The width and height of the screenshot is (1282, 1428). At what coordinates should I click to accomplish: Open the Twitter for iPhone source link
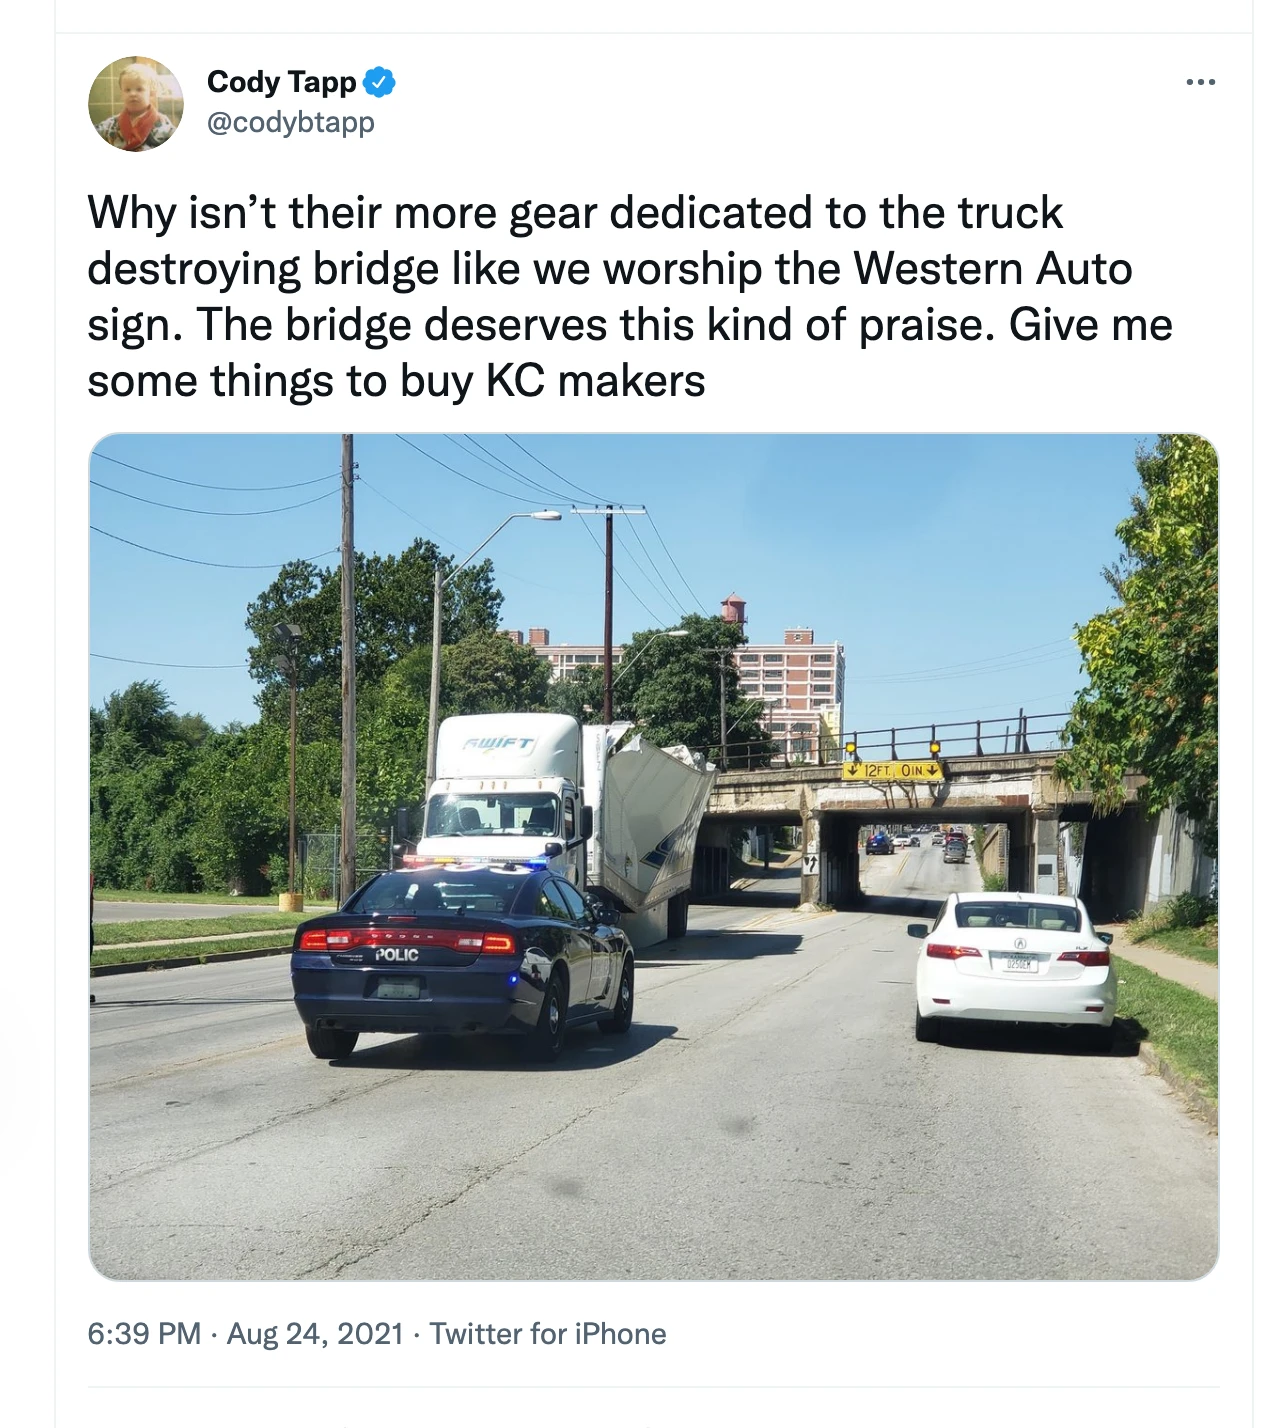[x=548, y=1334]
